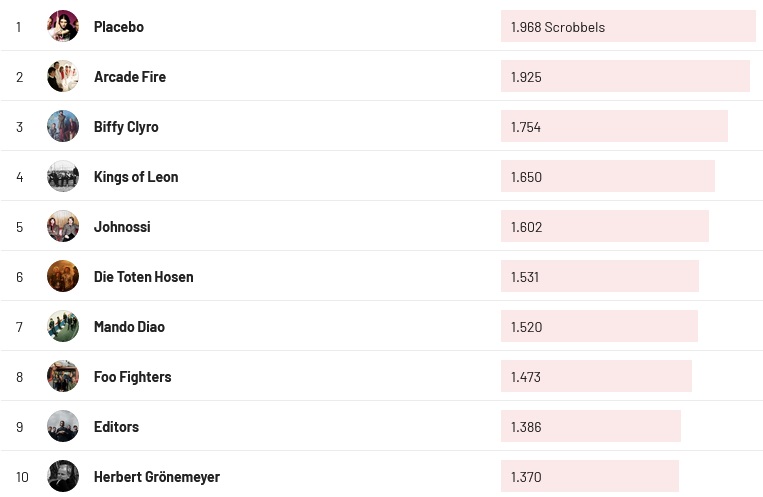Image resolution: width=763 pixels, height=497 pixels.
Task: Click the Mando Diao name
Action: pyautogui.click(x=129, y=327)
